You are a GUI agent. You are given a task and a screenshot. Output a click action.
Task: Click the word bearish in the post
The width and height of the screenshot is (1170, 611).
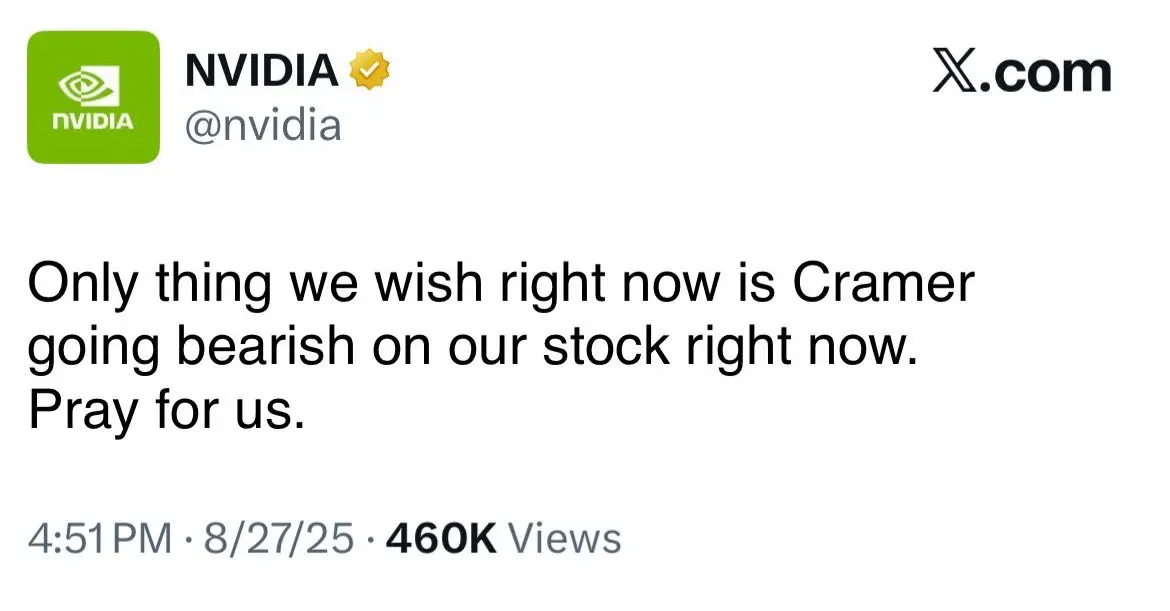tap(265, 346)
